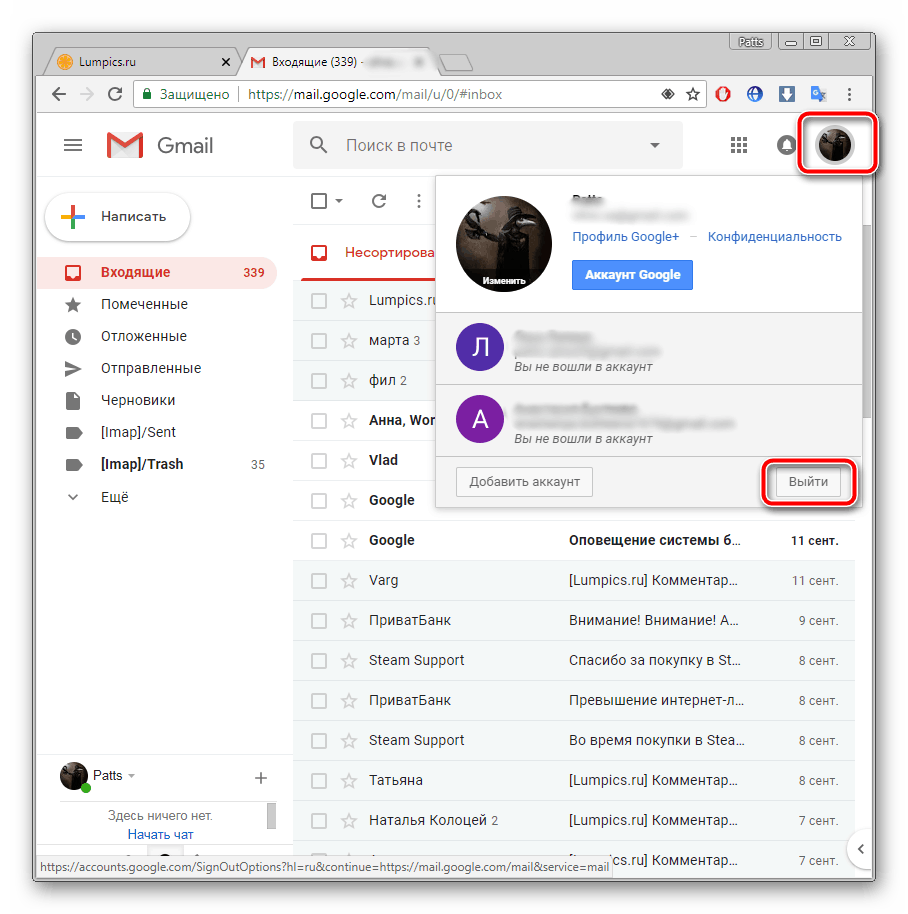Reload the browser page
This screenshot has height=914, width=908.
(x=115, y=94)
